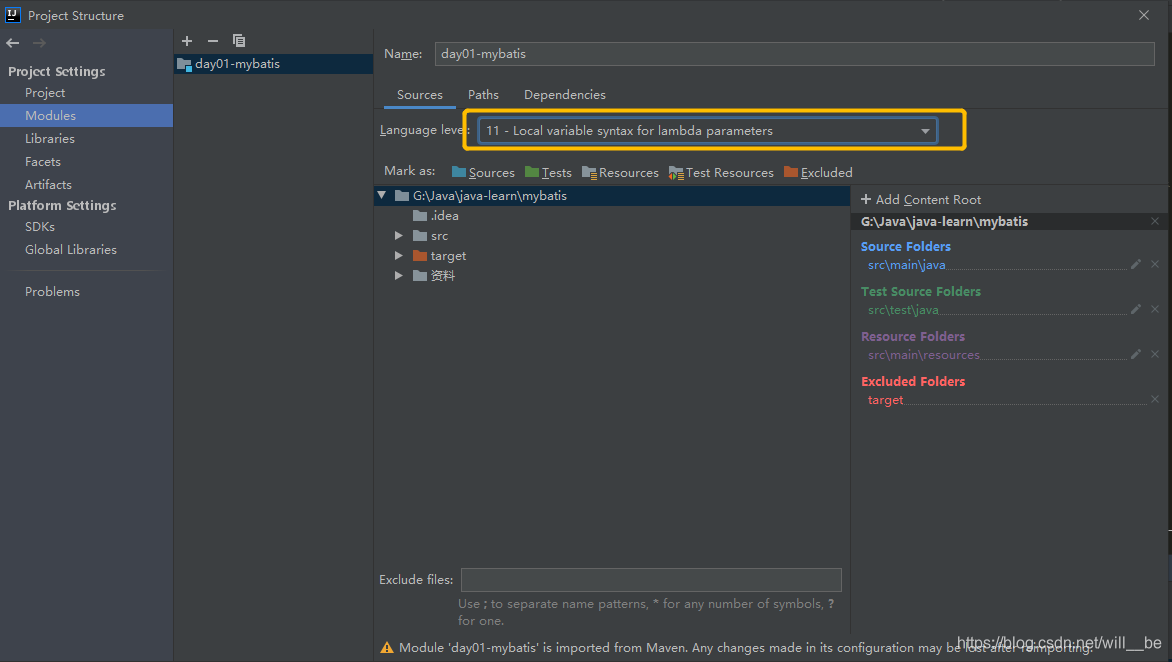Click src\test\java test folder link
1172x662 pixels.
[x=903, y=309]
